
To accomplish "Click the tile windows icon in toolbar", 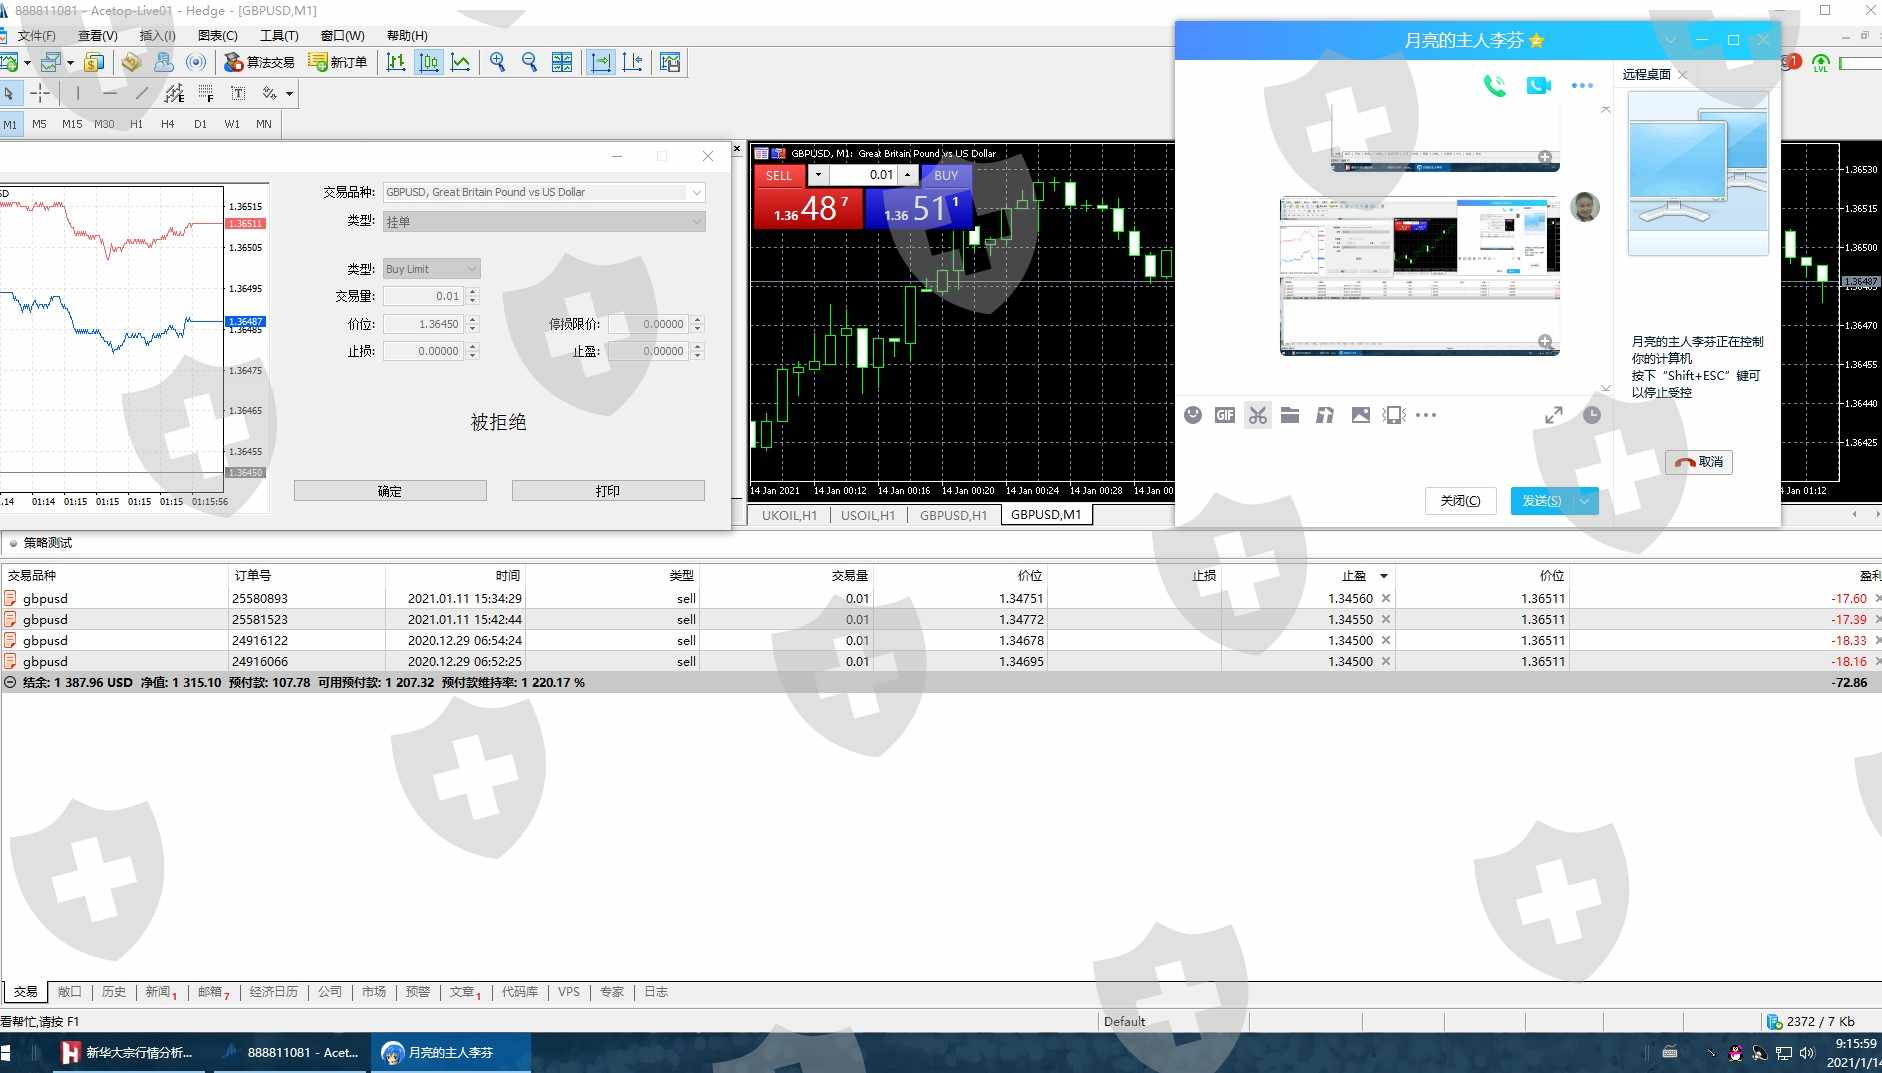I will (562, 62).
